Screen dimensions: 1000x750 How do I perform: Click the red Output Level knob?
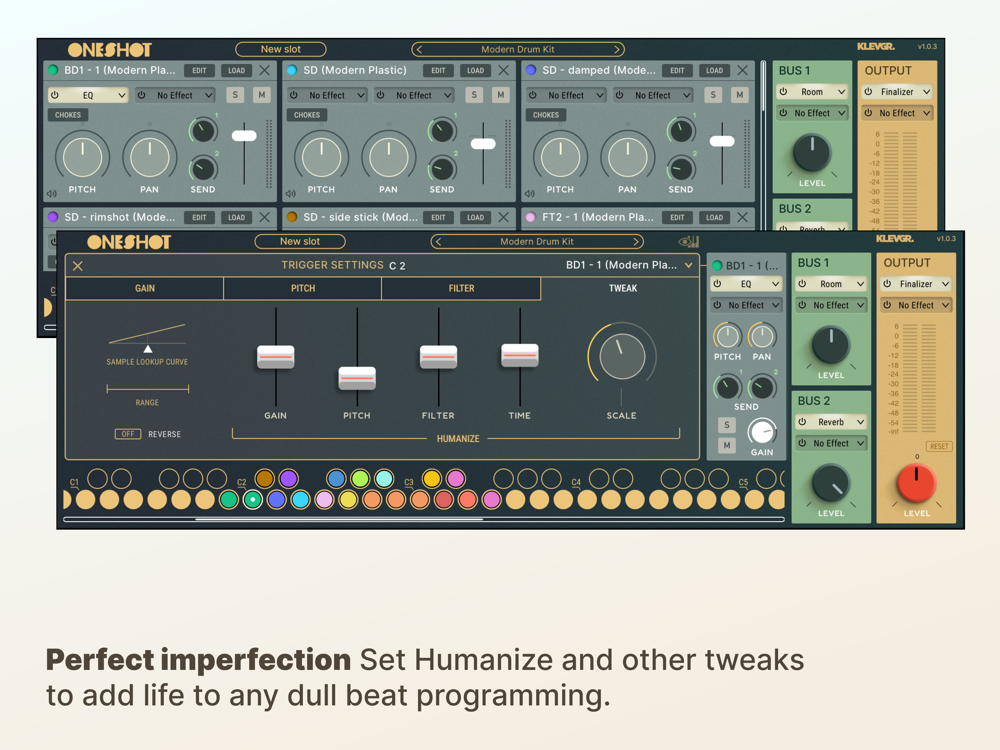click(916, 483)
